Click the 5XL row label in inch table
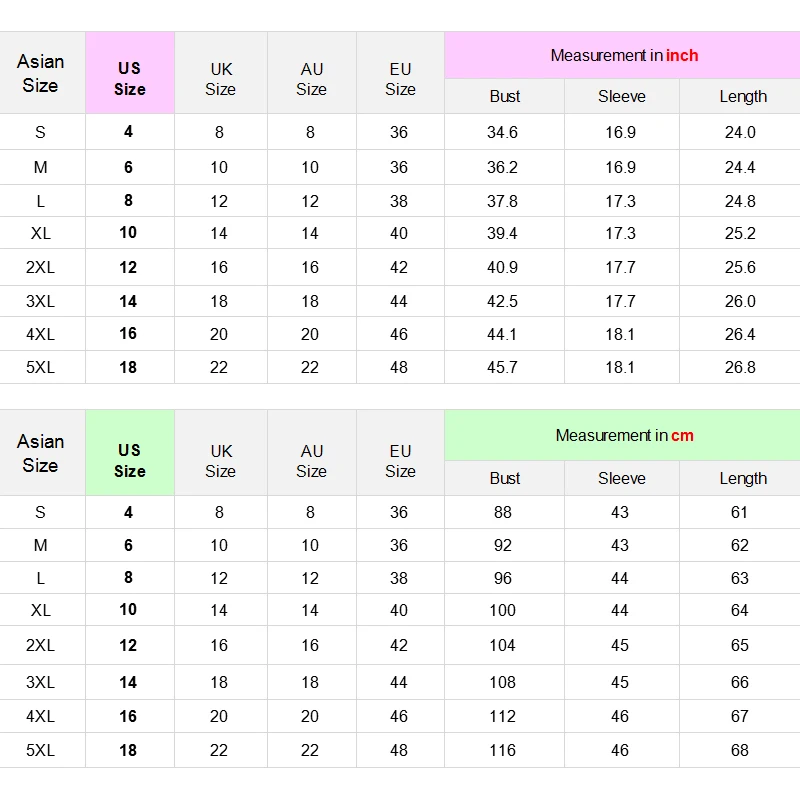 pyautogui.click(x=40, y=367)
